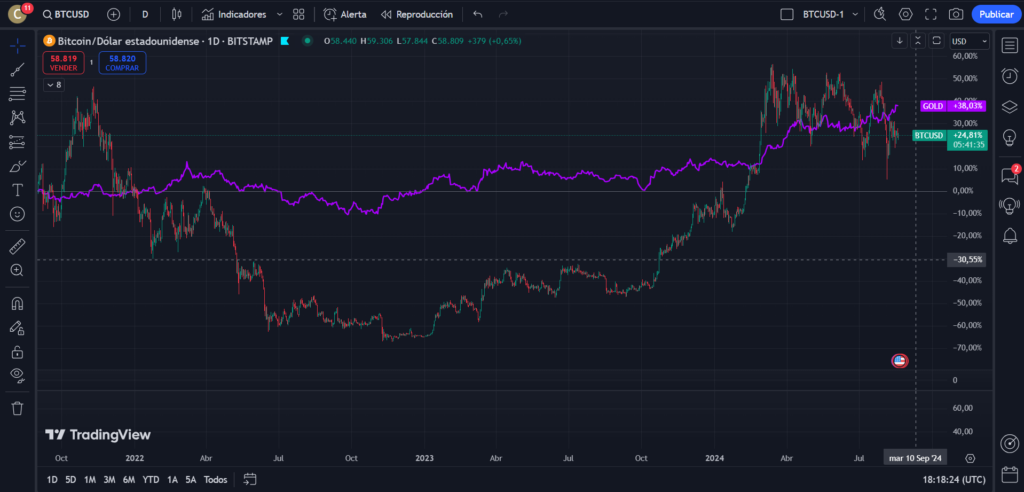Expand the BTCUSD-1 layout chevron menu
Image resolution: width=1024 pixels, height=492 pixels.
[x=856, y=14]
